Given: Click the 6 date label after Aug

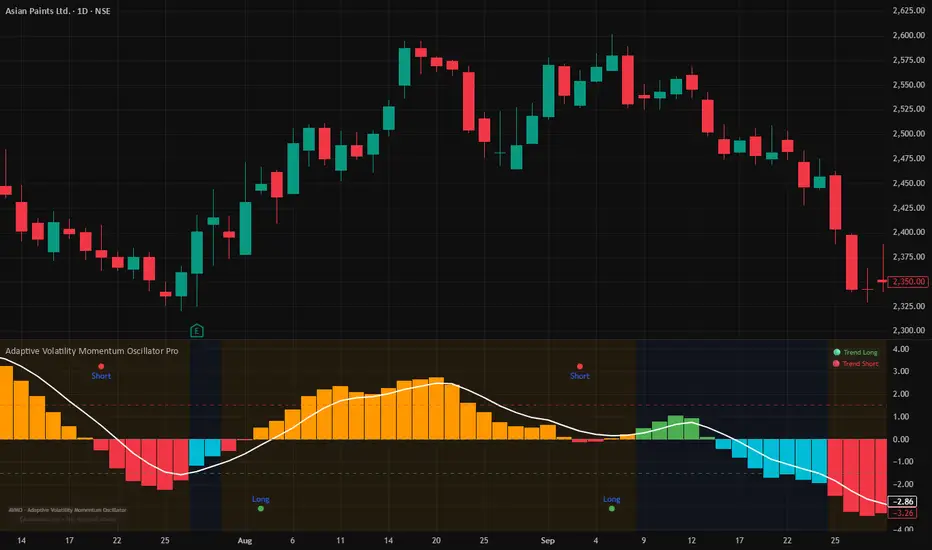Looking at the screenshot, I should pyautogui.click(x=292, y=540).
